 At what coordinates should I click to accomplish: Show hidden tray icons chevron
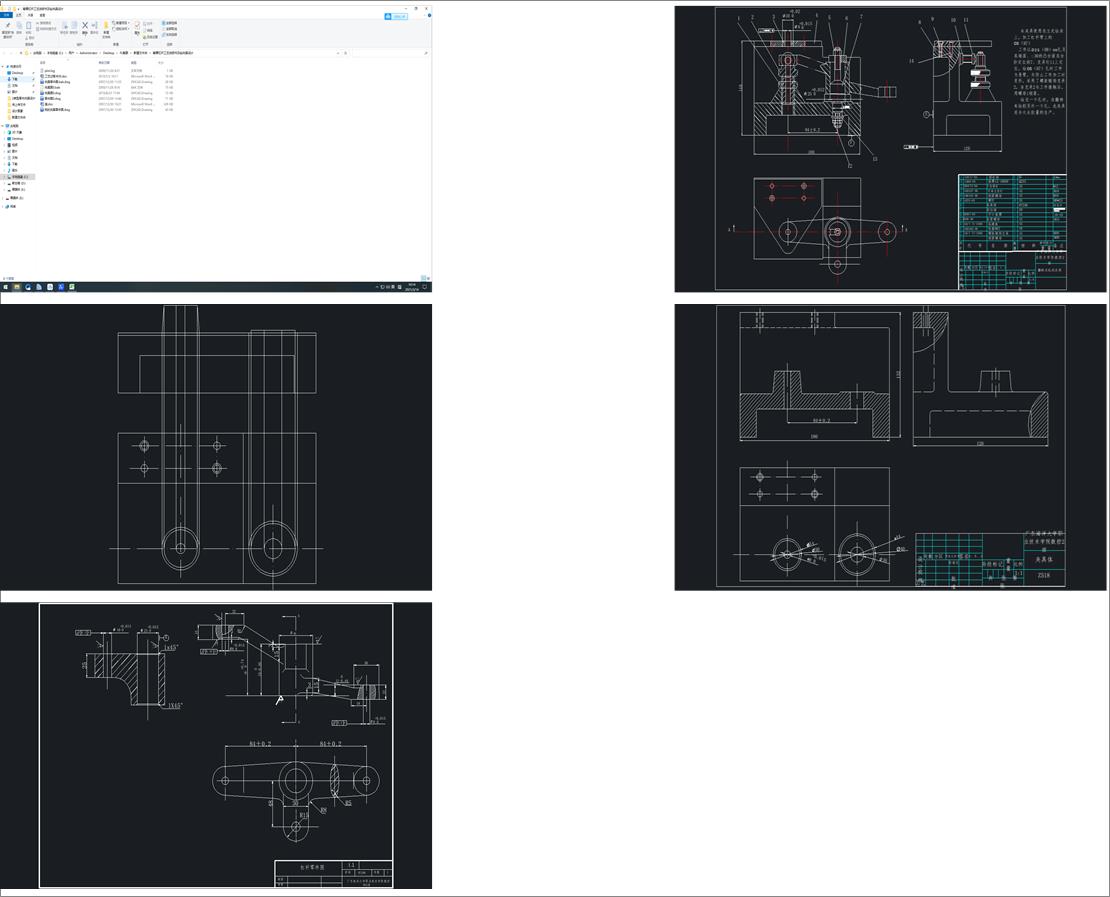pyautogui.click(x=377, y=287)
